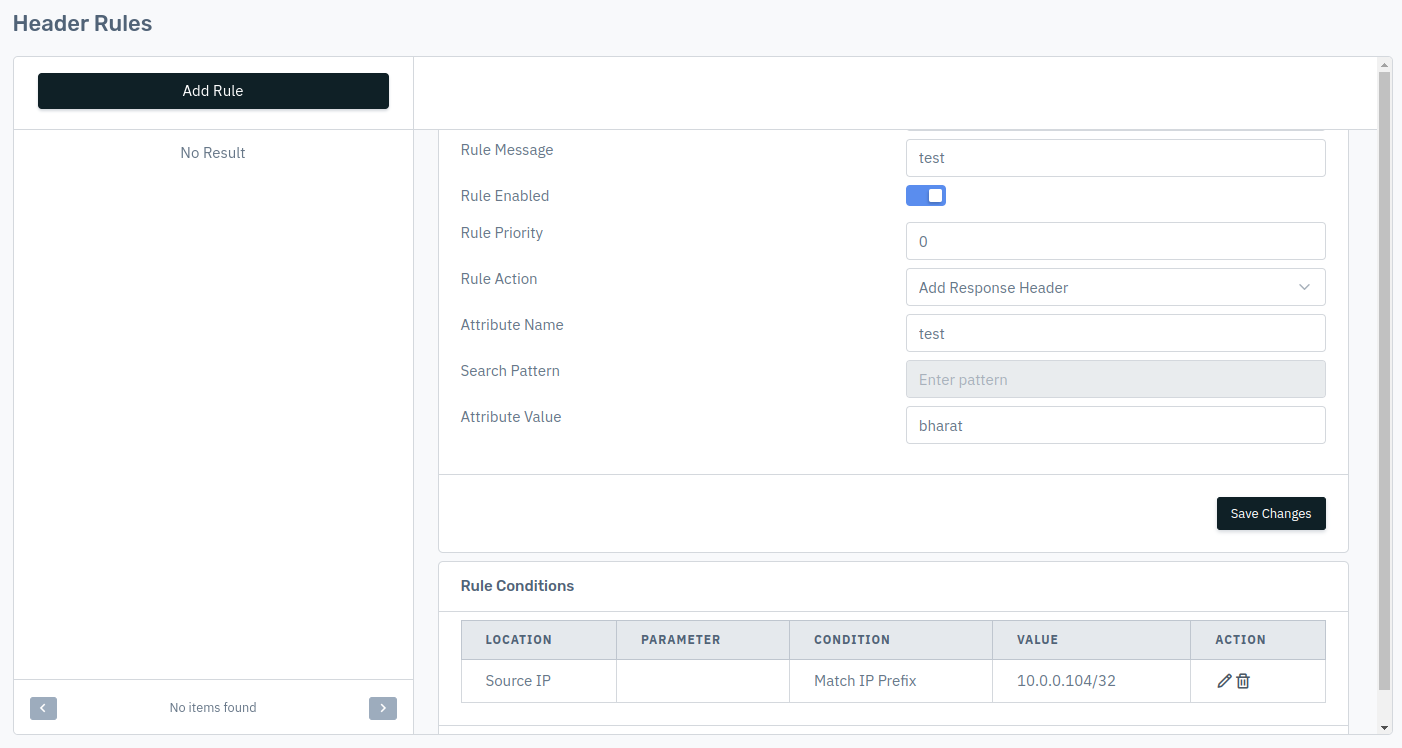Focus the Rule Priority input field
1402x748 pixels.
(1116, 241)
